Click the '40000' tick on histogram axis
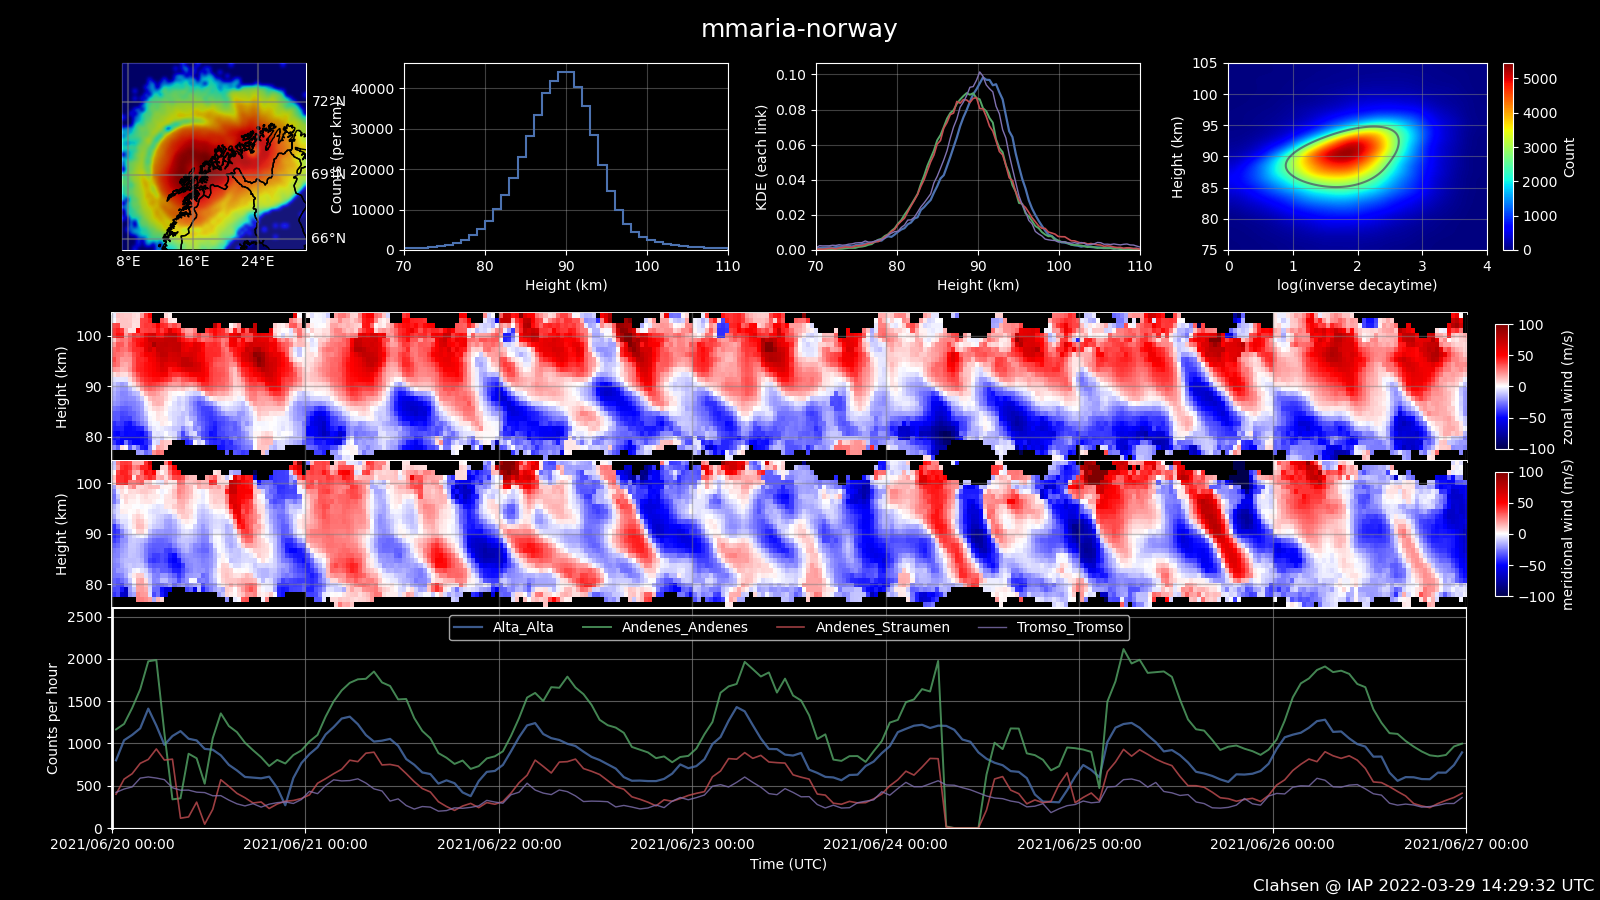This screenshot has height=900, width=1600. (373, 89)
